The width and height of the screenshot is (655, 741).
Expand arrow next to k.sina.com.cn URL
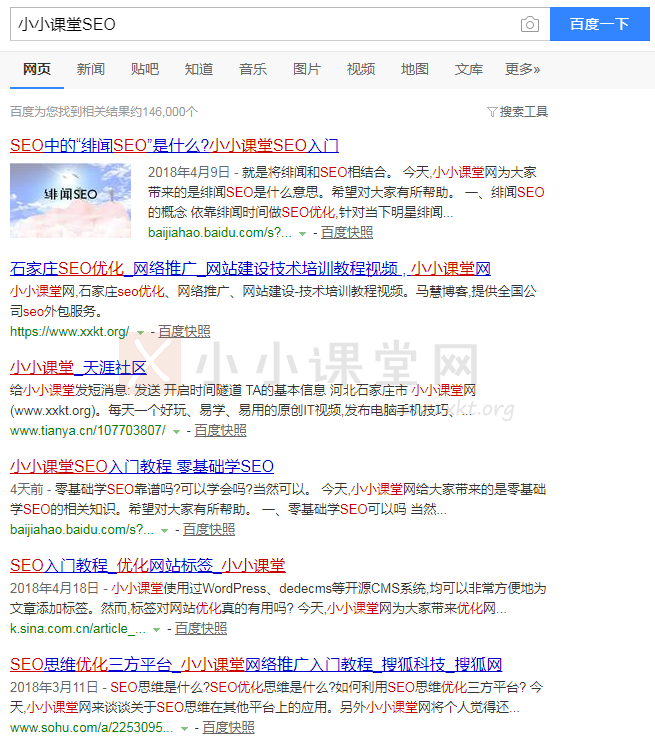(156, 629)
